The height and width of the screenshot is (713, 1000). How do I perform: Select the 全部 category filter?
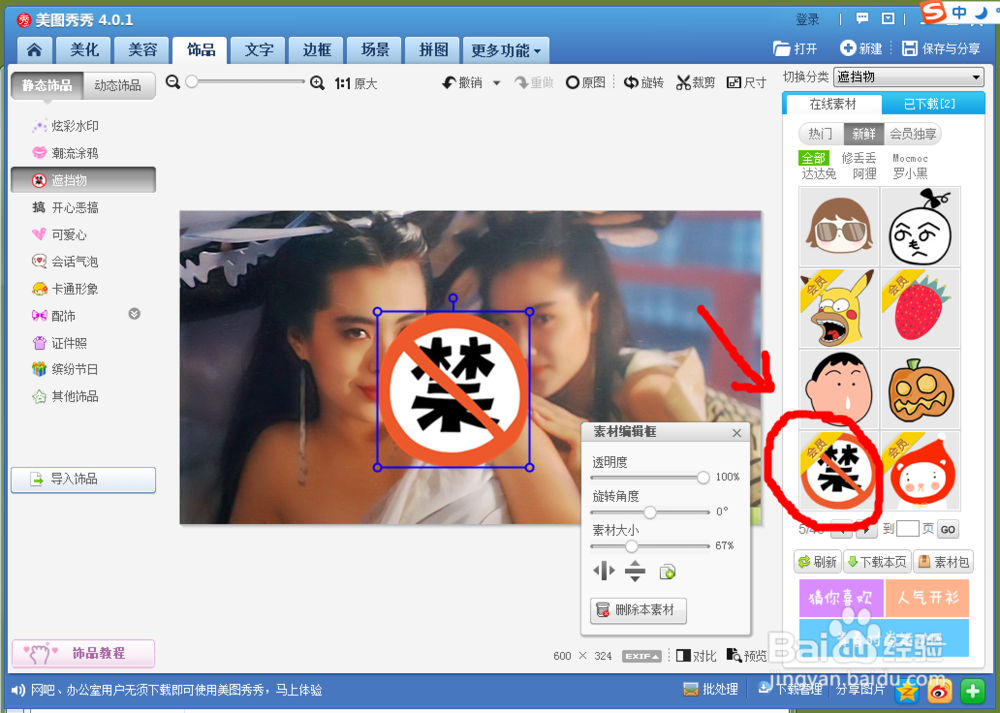[814, 158]
